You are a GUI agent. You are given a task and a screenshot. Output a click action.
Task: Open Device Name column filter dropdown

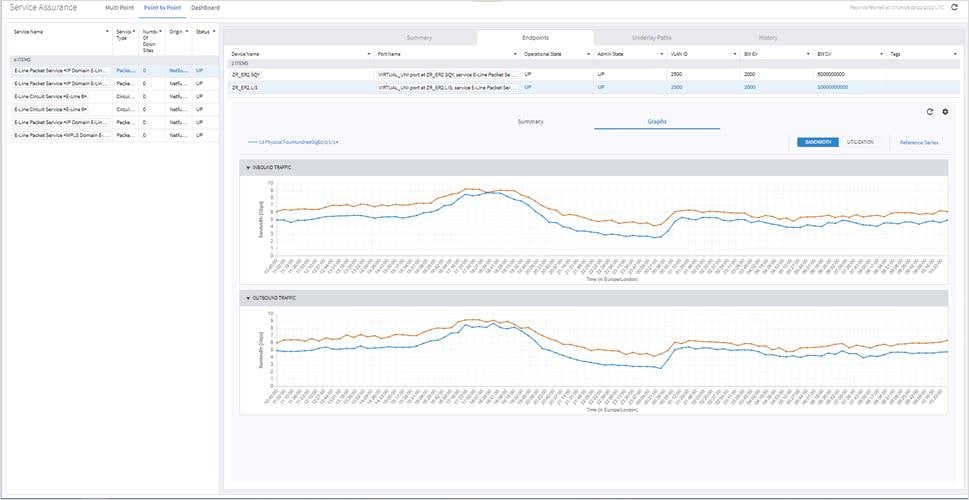click(370, 54)
